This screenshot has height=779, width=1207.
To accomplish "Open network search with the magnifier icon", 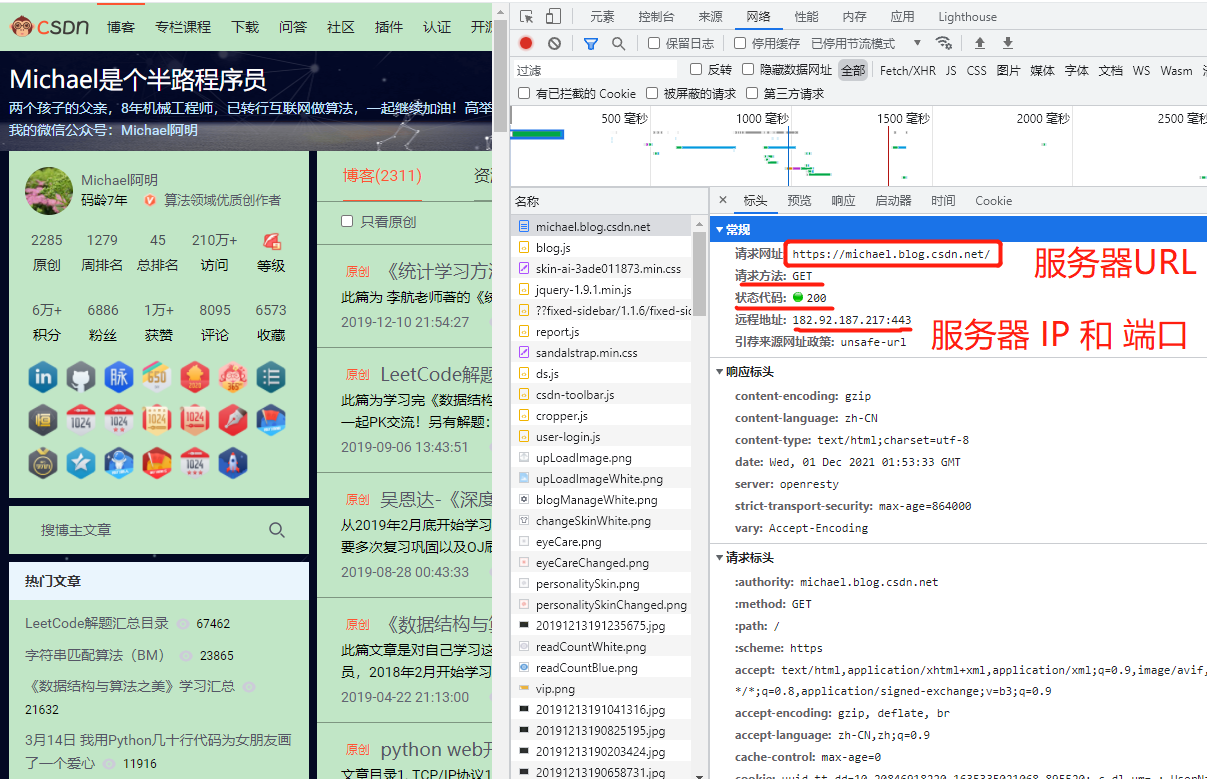I will tap(618, 43).
